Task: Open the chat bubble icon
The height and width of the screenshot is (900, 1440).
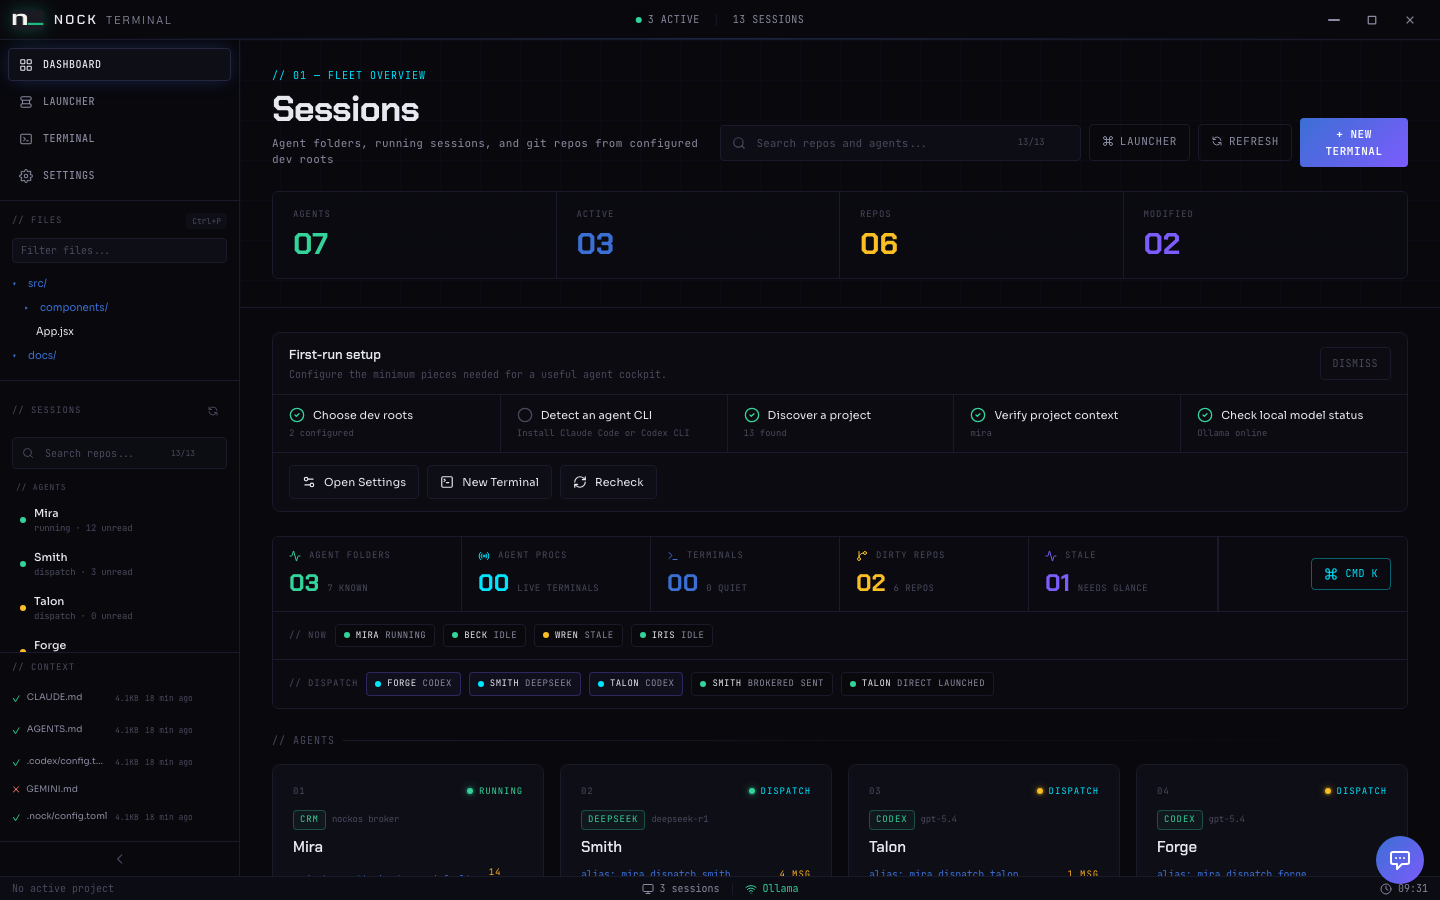Action: coord(1400,860)
